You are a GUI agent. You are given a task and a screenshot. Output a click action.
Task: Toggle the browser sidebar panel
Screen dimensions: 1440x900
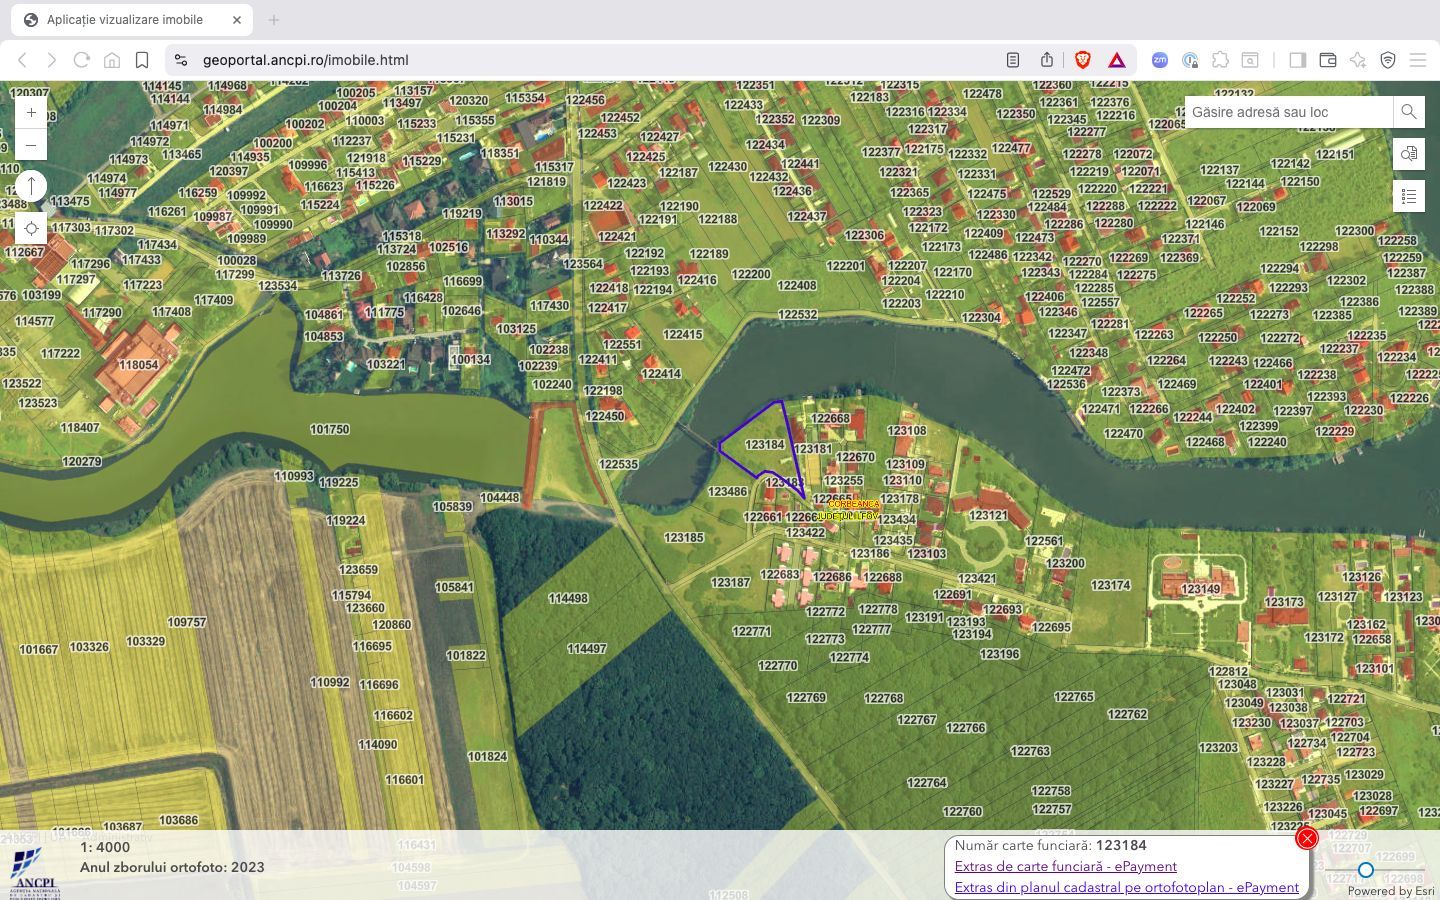tap(1297, 60)
